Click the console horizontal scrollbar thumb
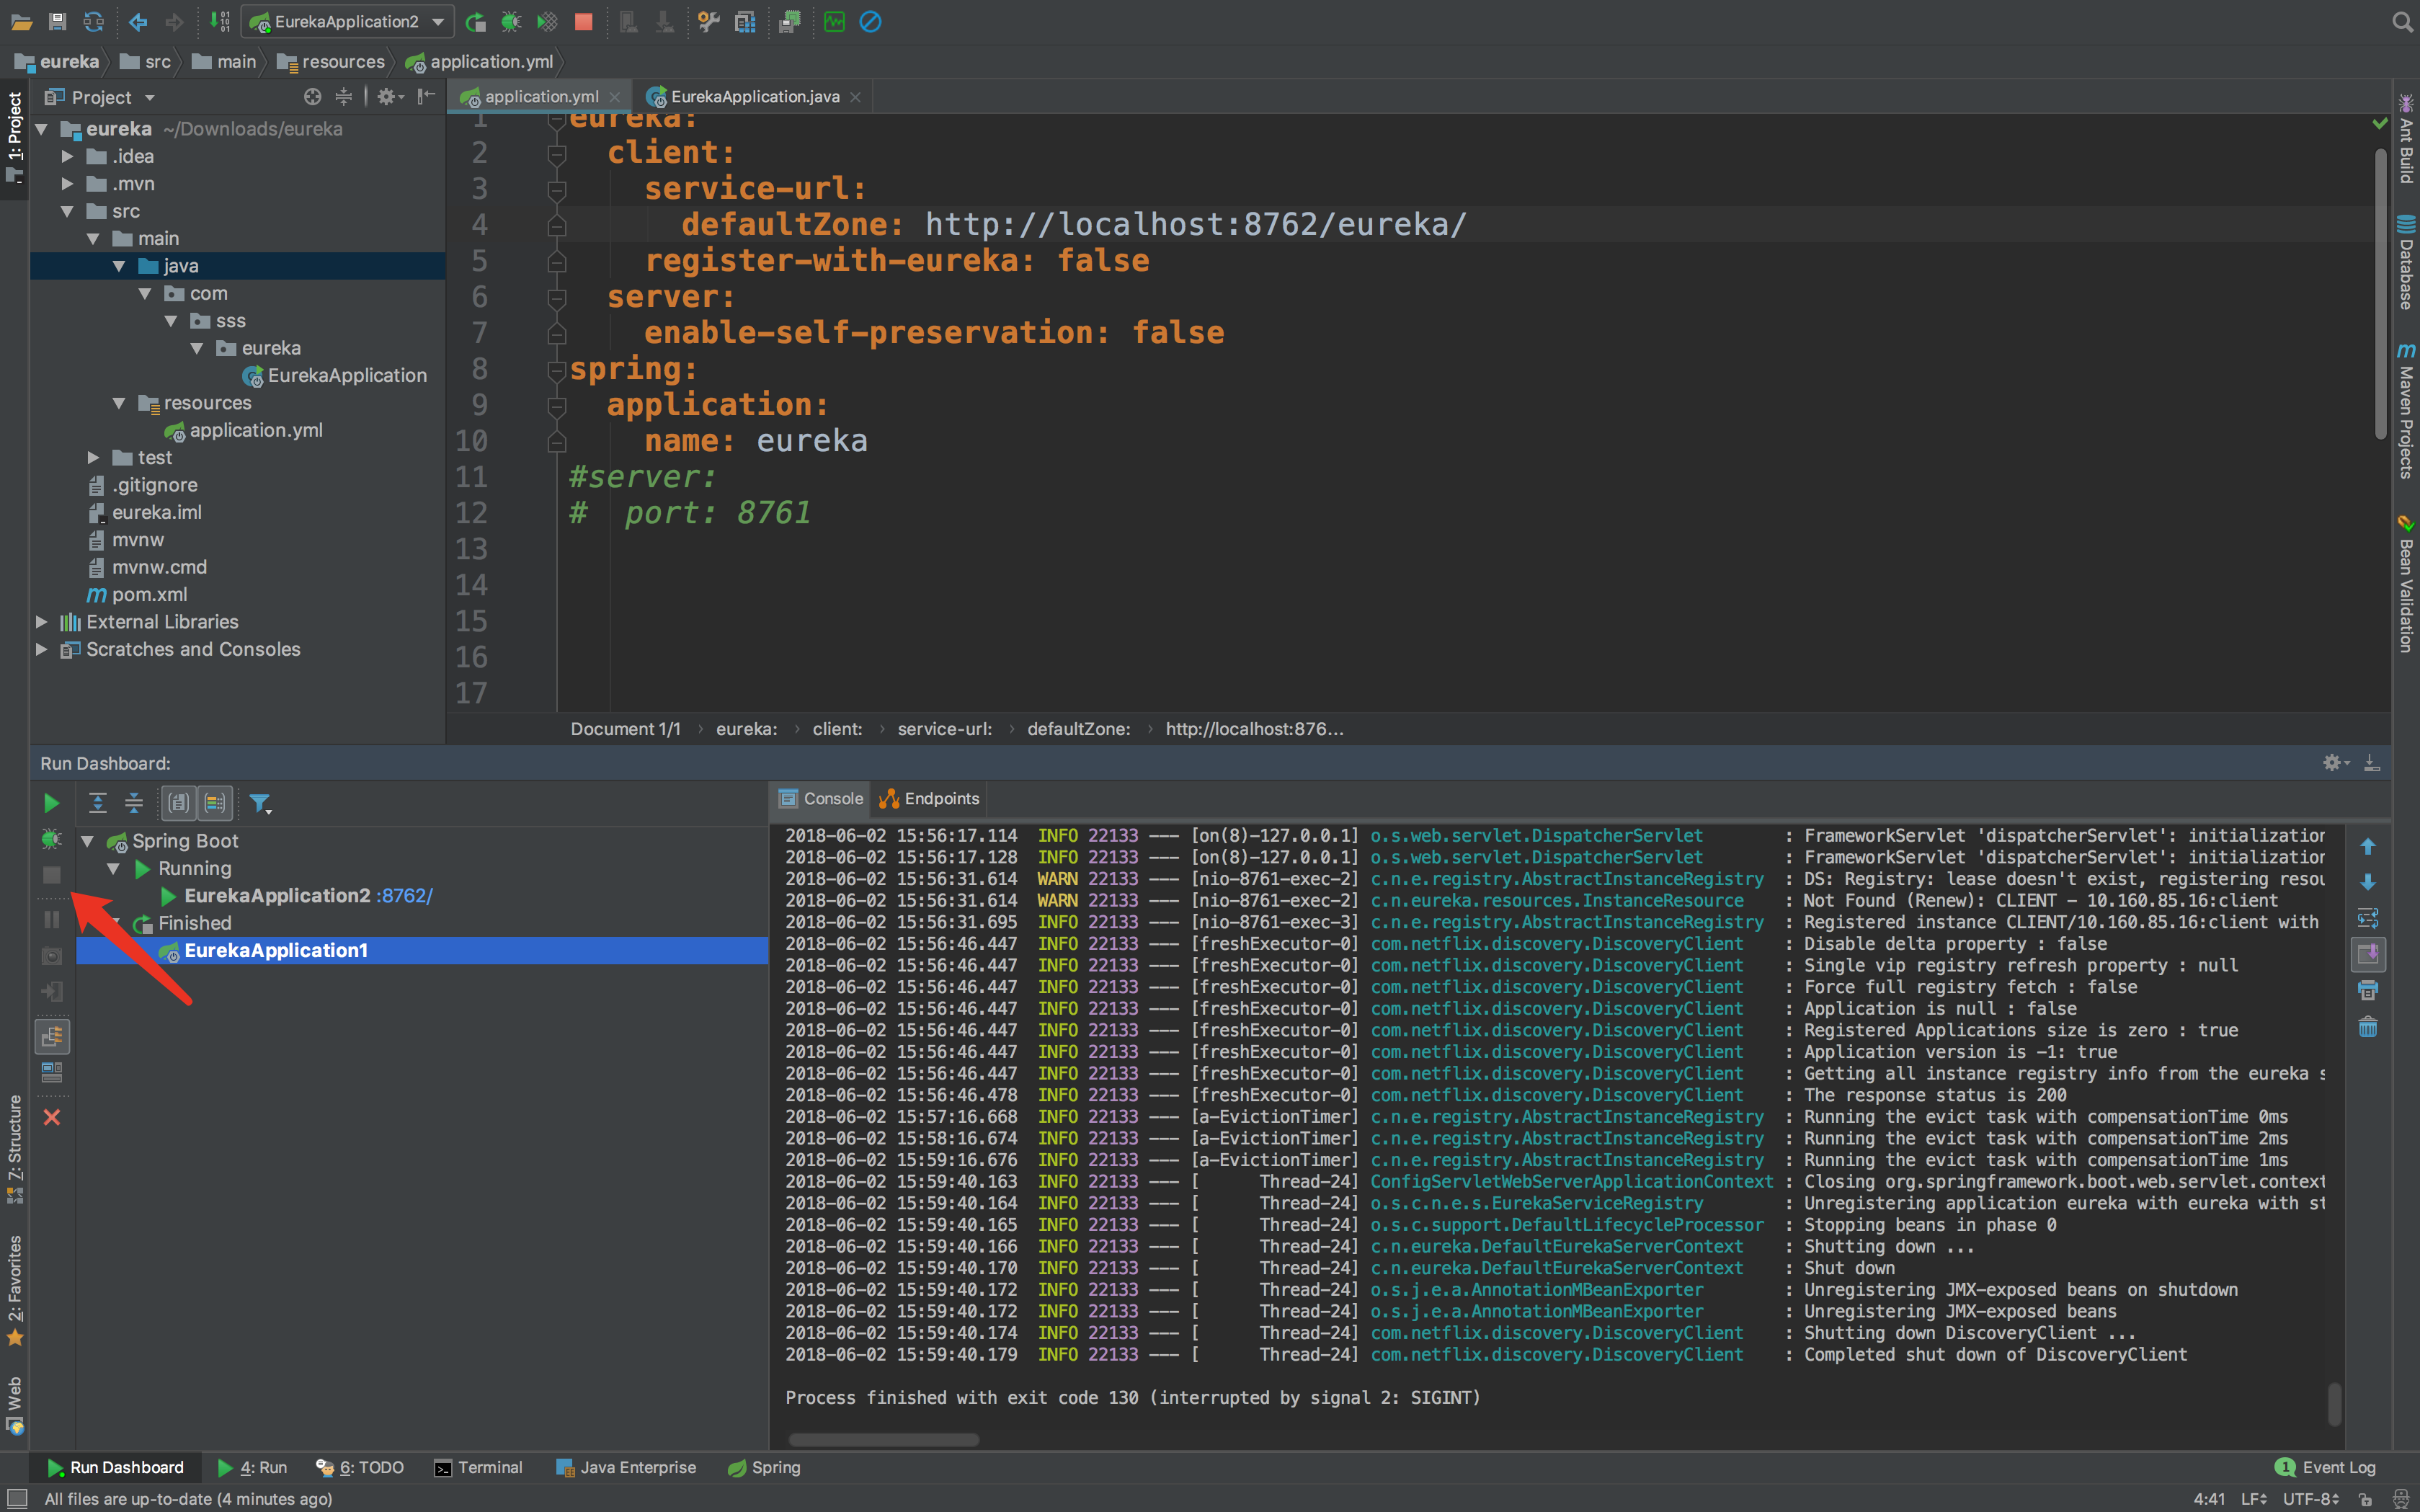 [883, 1439]
